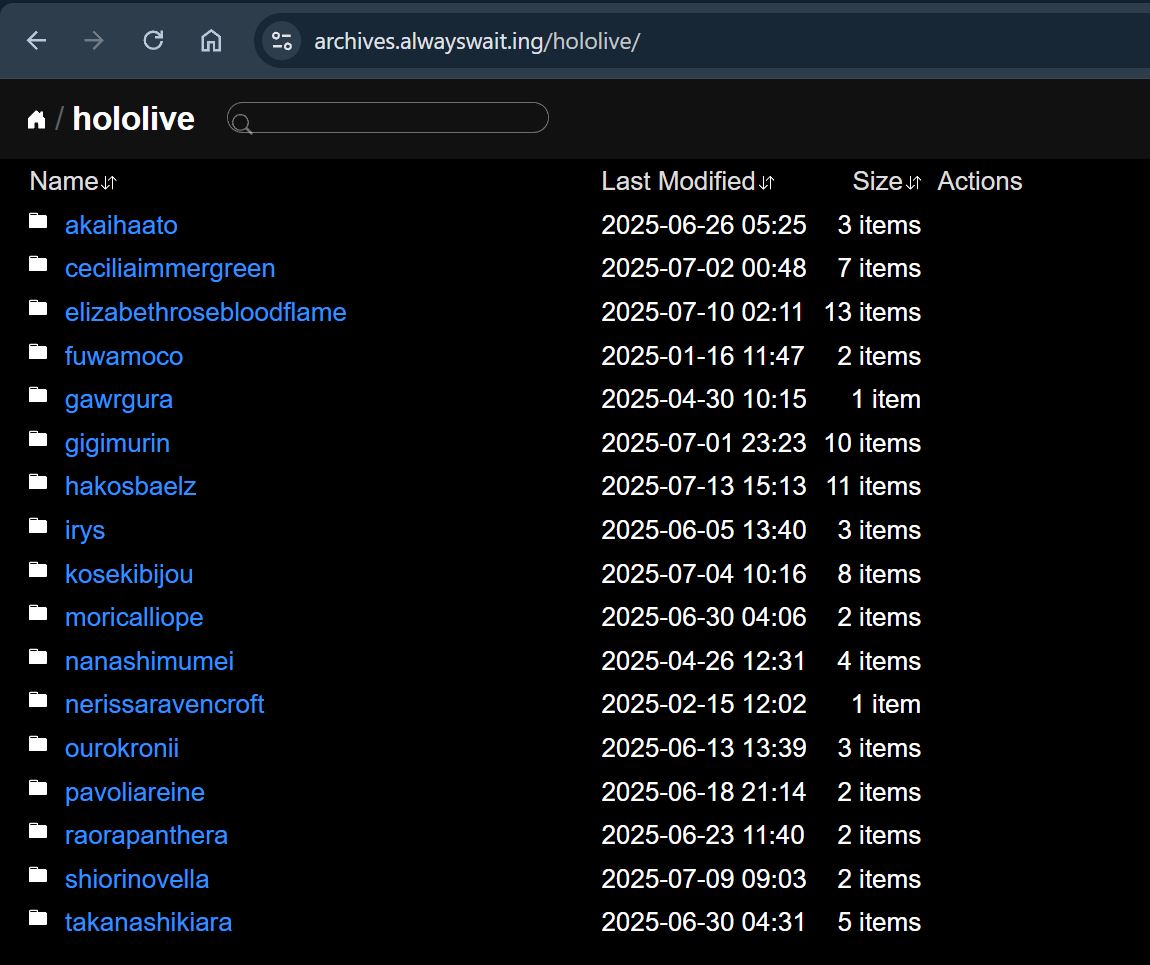1150x965 pixels.
Task: Click the 13 items size value
Action: coord(873,312)
